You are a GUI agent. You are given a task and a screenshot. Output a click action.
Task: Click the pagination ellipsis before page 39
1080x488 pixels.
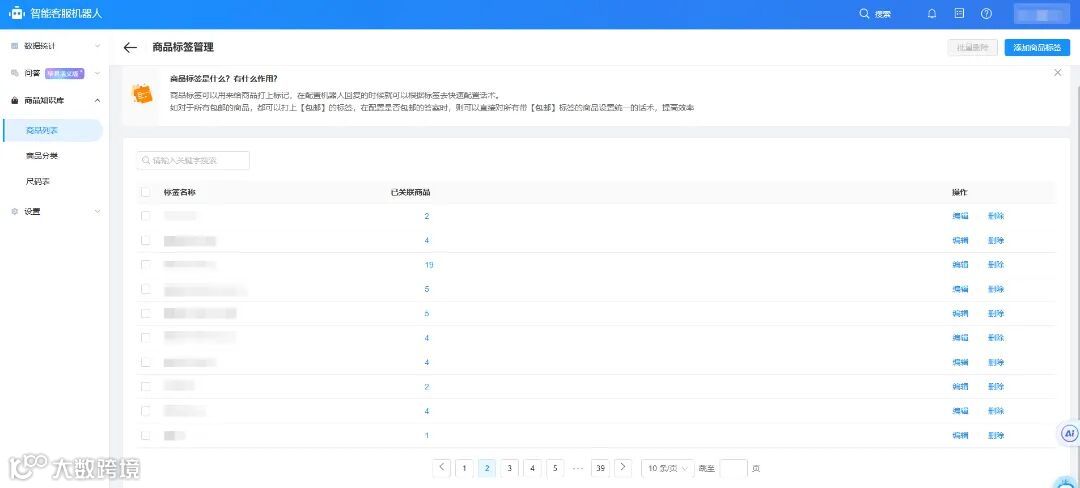(x=578, y=468)
